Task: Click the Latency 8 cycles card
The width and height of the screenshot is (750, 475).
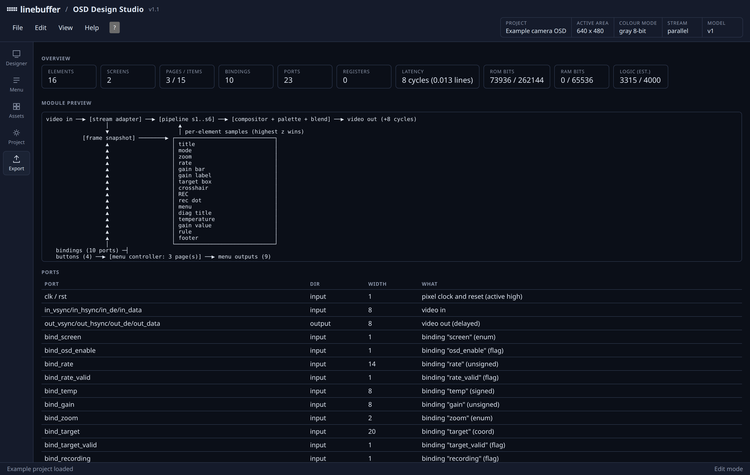Action: (437, 77)
